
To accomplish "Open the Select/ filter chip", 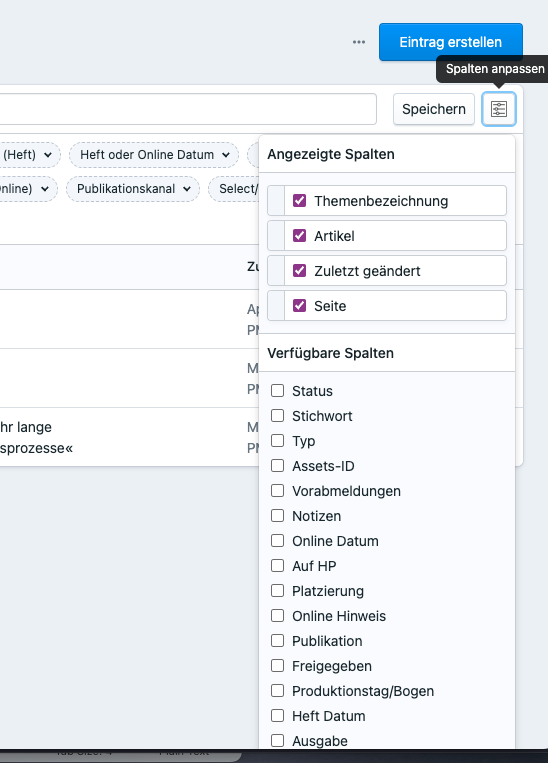I will [234, 189].
